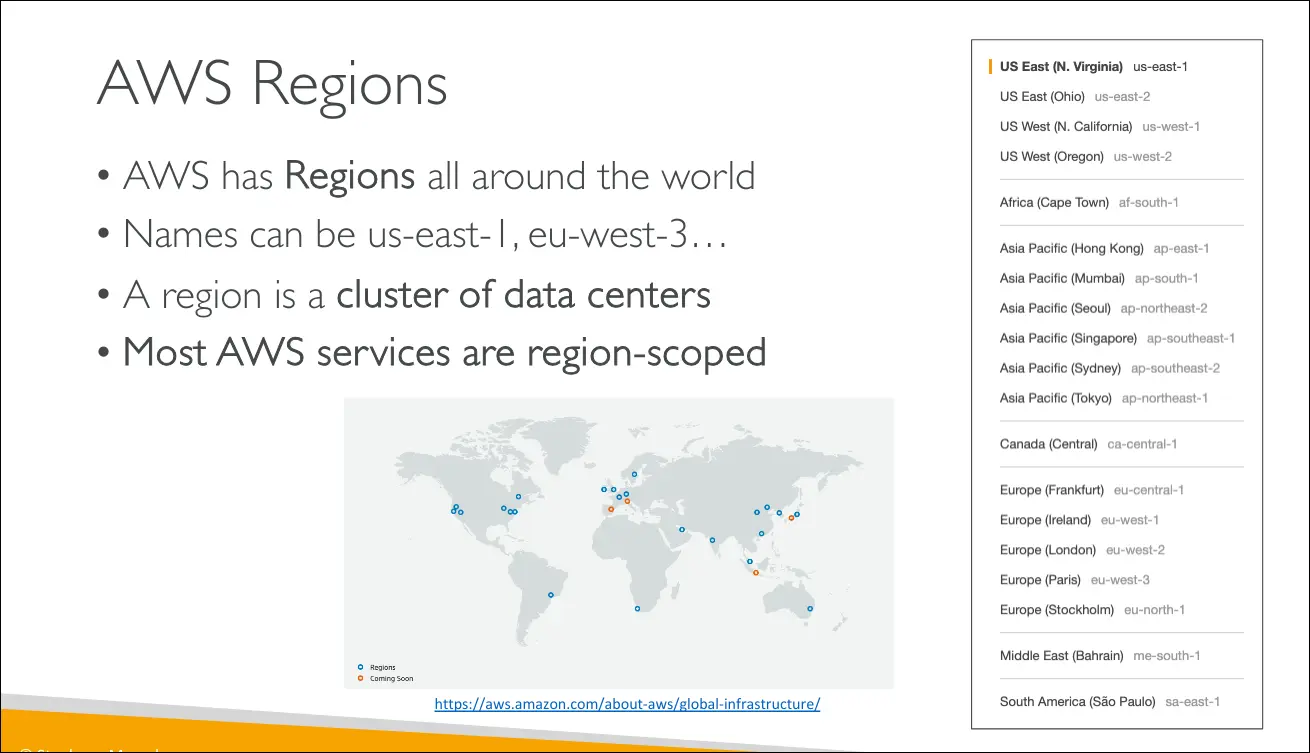Click the region marker in South America
This screenshot has width=1310, height=753.
[x=550, y=595]
